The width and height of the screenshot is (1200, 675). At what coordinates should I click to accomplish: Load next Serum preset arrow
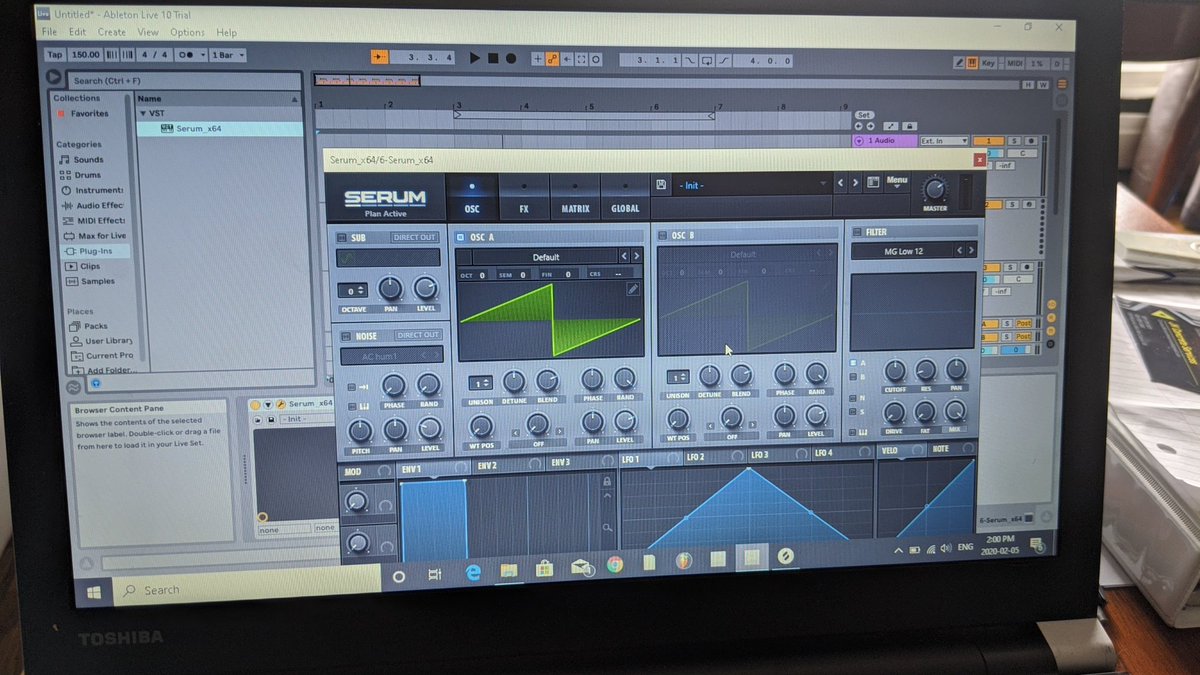point(854,183)
